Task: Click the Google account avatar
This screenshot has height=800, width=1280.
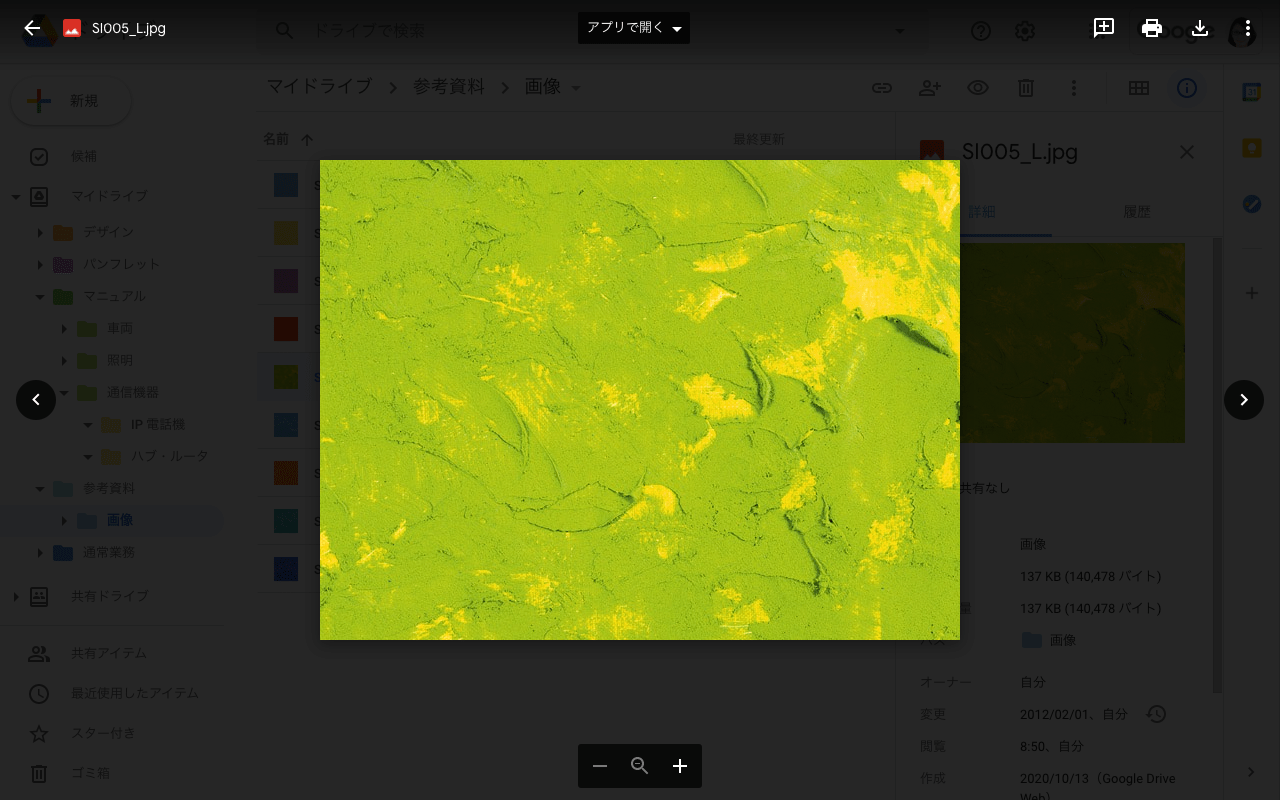Action: tap(1243, 31)
